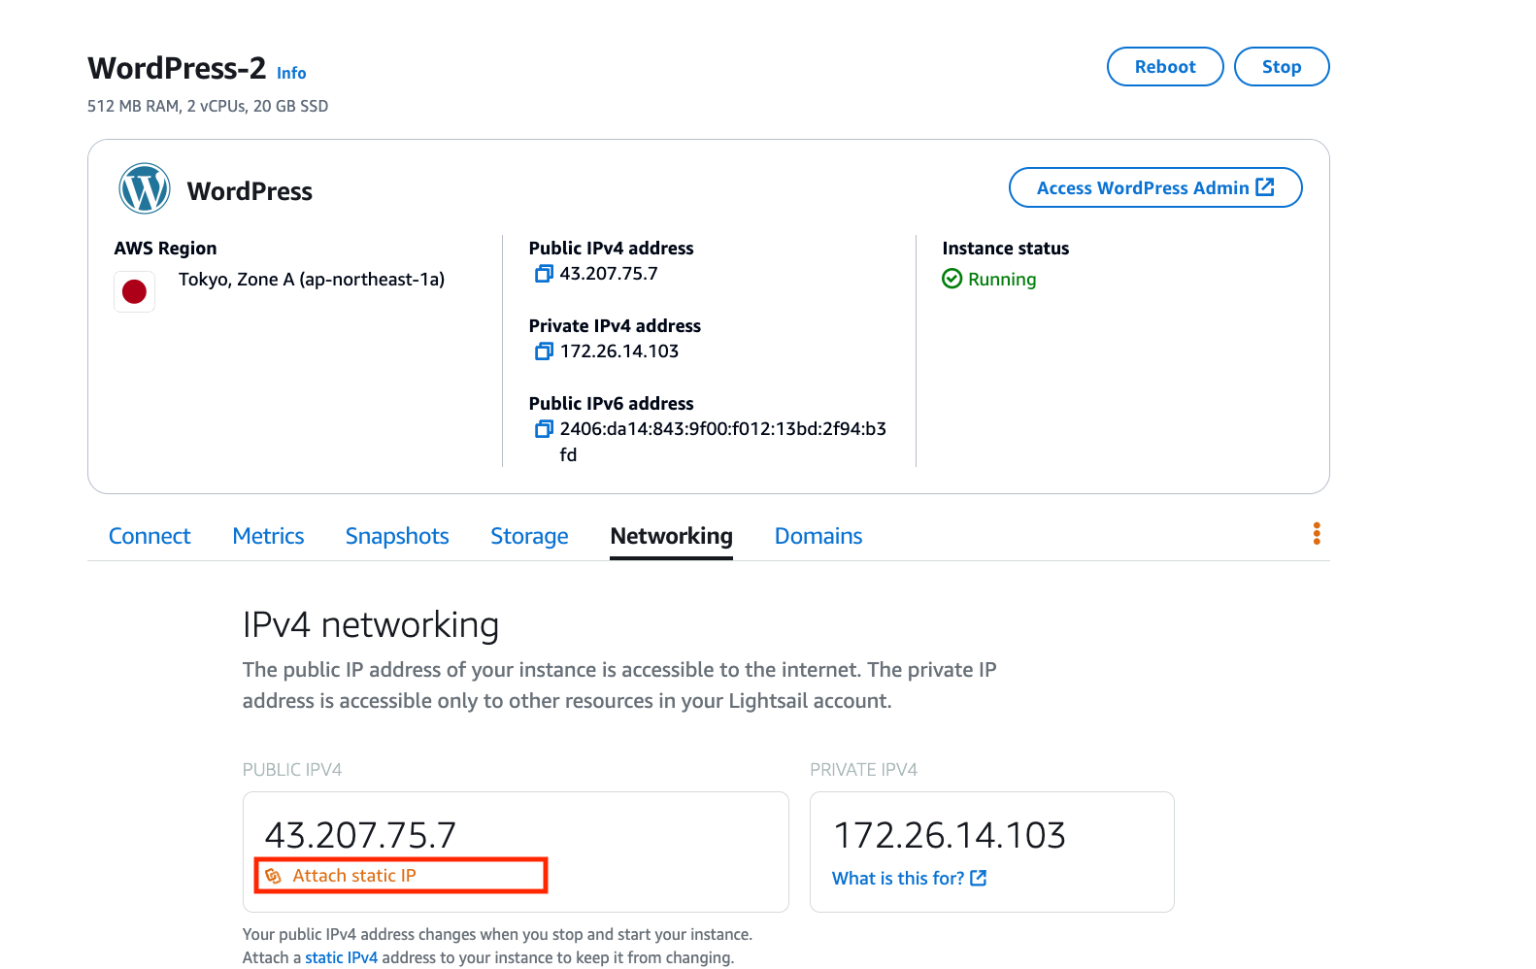
Task: Click the green Running status check icon
Action: 952,279
